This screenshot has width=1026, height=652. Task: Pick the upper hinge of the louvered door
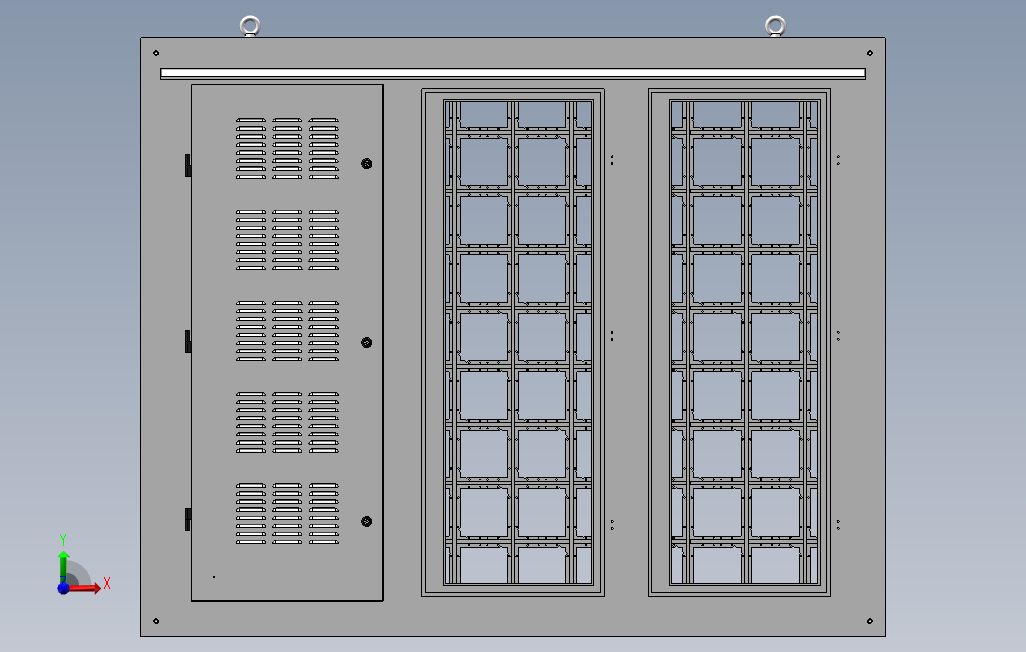point(188,165)
